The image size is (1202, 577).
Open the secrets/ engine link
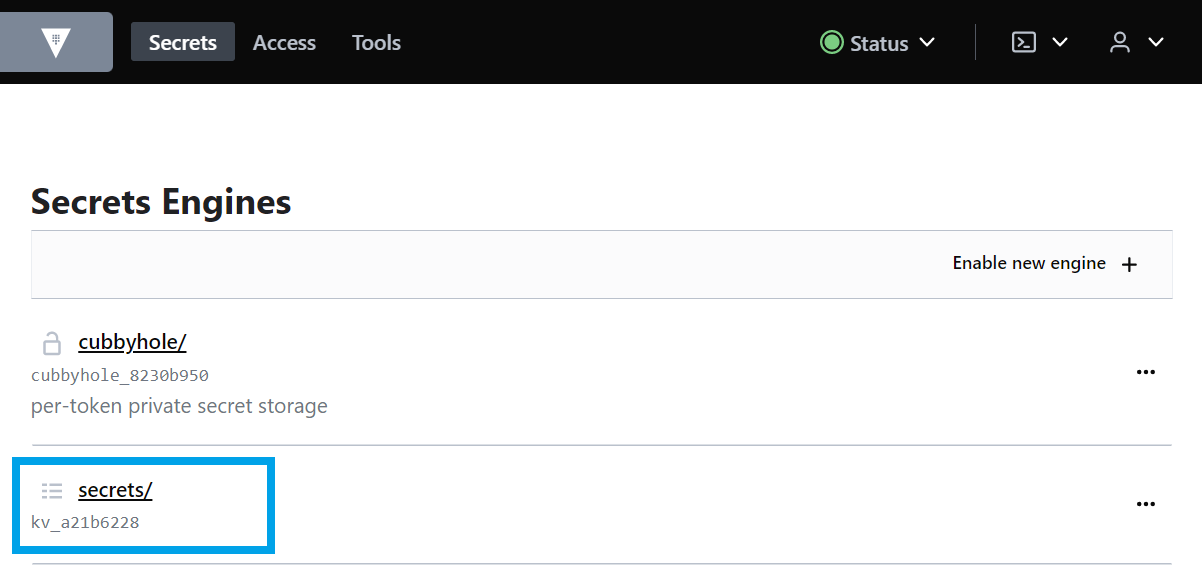[115, 490]
